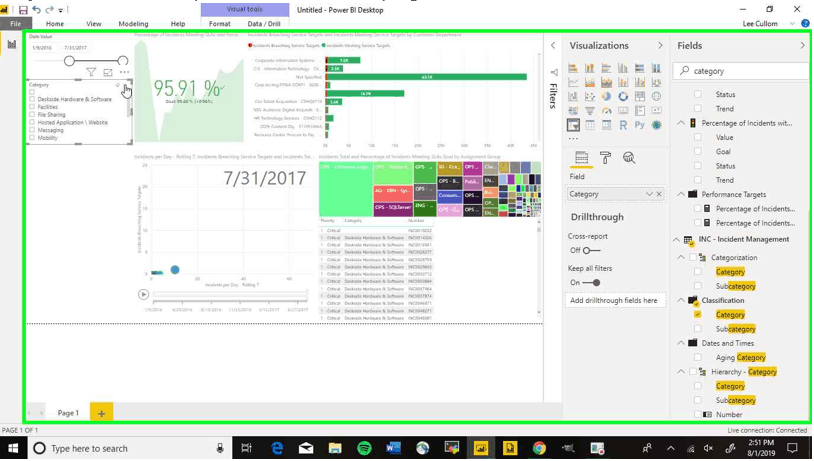
Task: Open the File menu
Action: coord(16,23)
